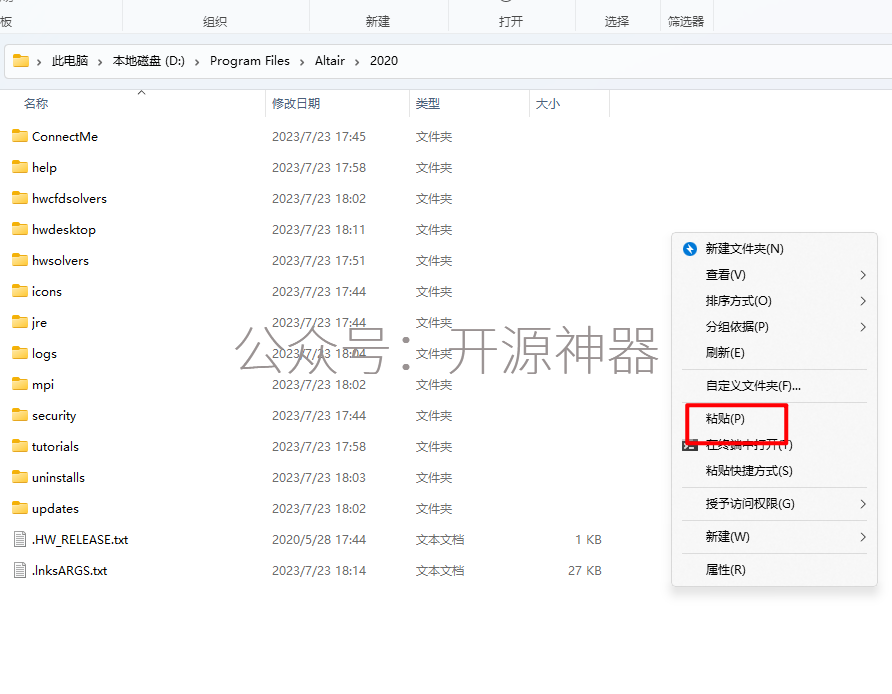Click the New Folder icon in context menu
This screenshot has height=694, width=892.
tap(689, 249)
